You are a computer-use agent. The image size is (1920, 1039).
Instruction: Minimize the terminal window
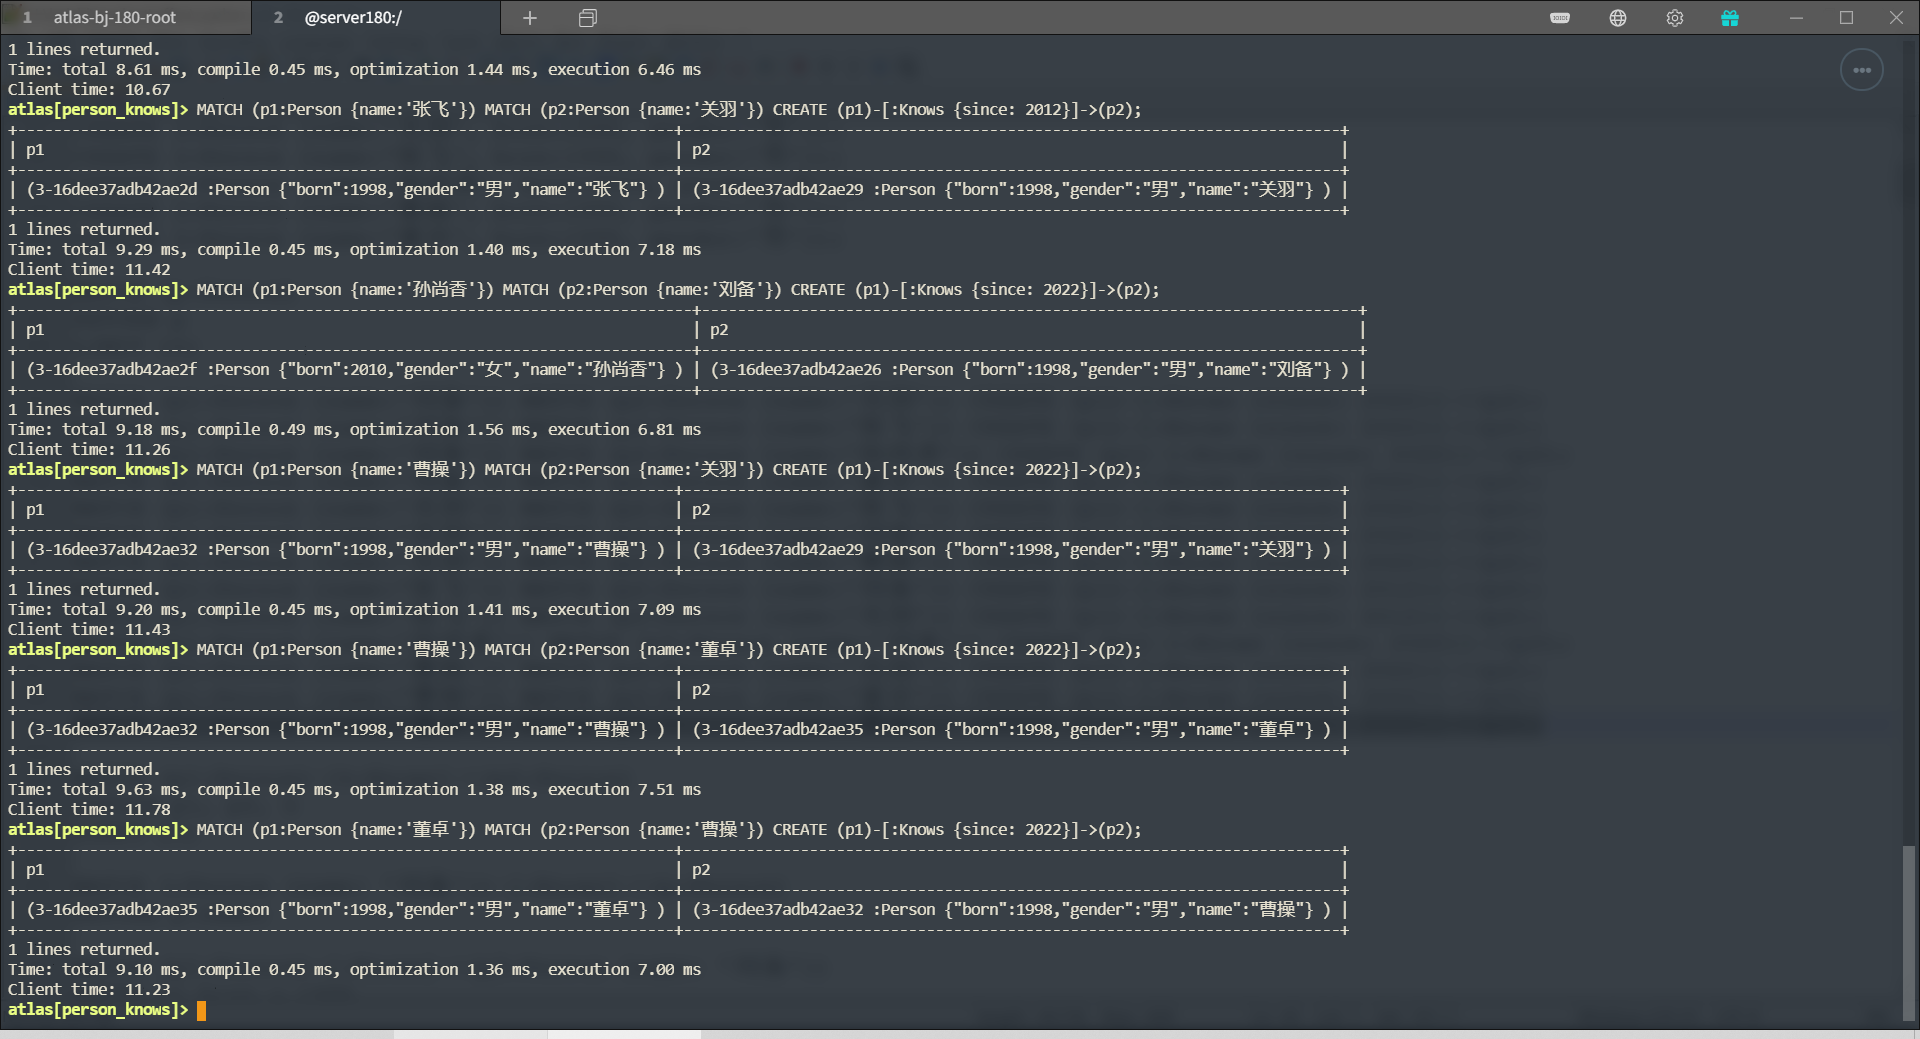(x=1796, y=18)
